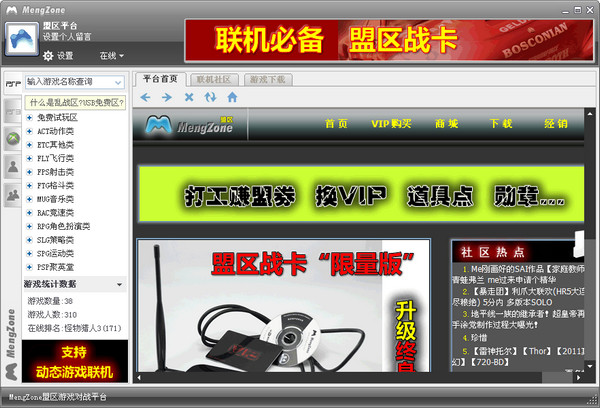Select the Xbox platform sidebar icon

pos(13,138)
